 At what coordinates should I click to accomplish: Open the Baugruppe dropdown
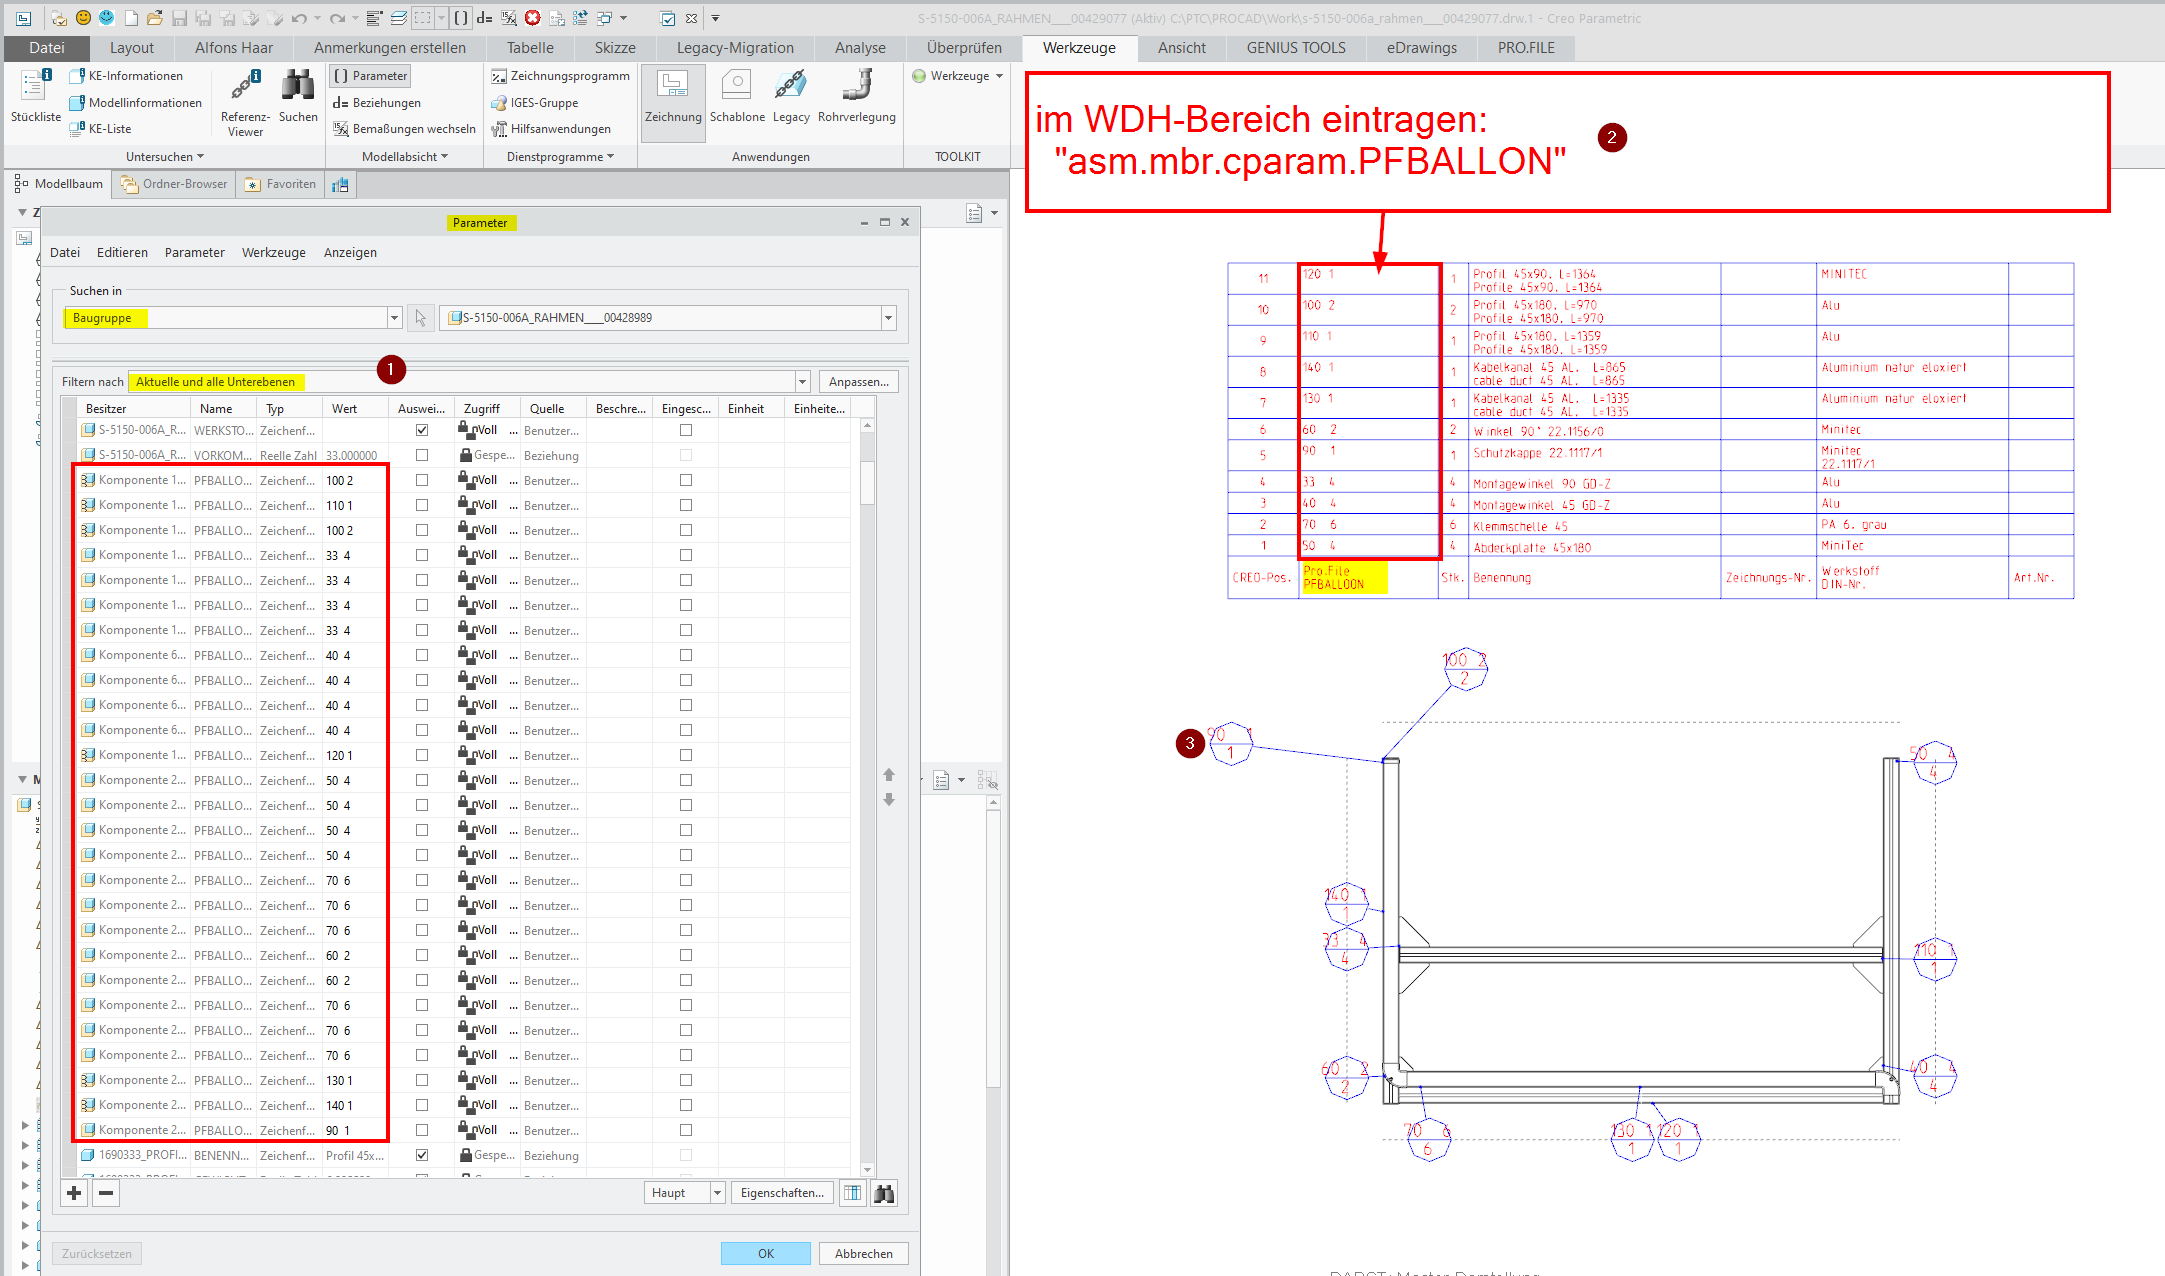click(394, 318)
